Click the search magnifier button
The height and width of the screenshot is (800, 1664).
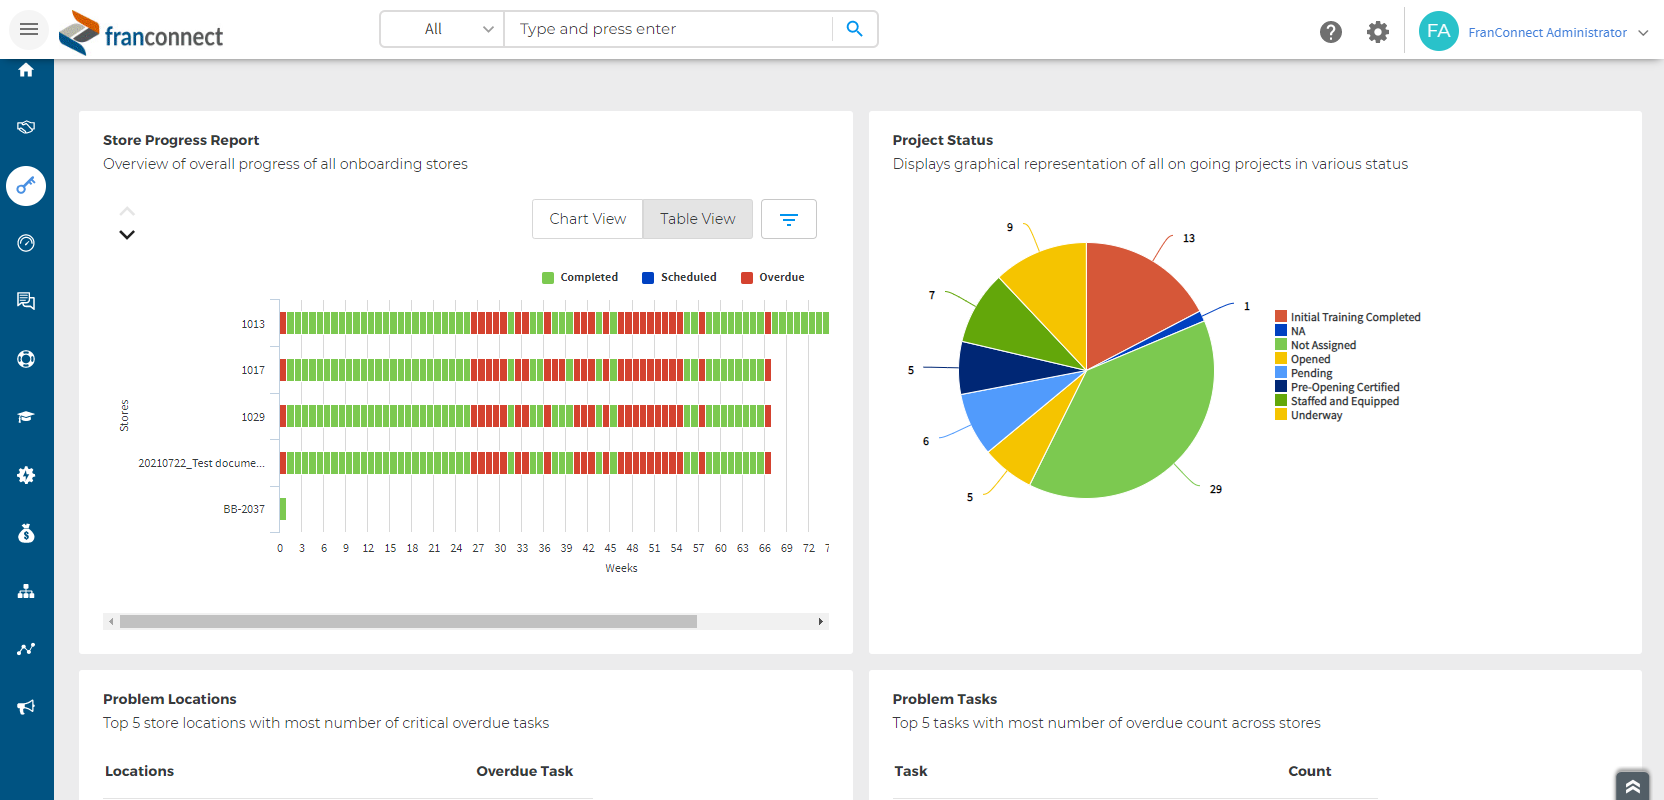(x=854, y=29)
